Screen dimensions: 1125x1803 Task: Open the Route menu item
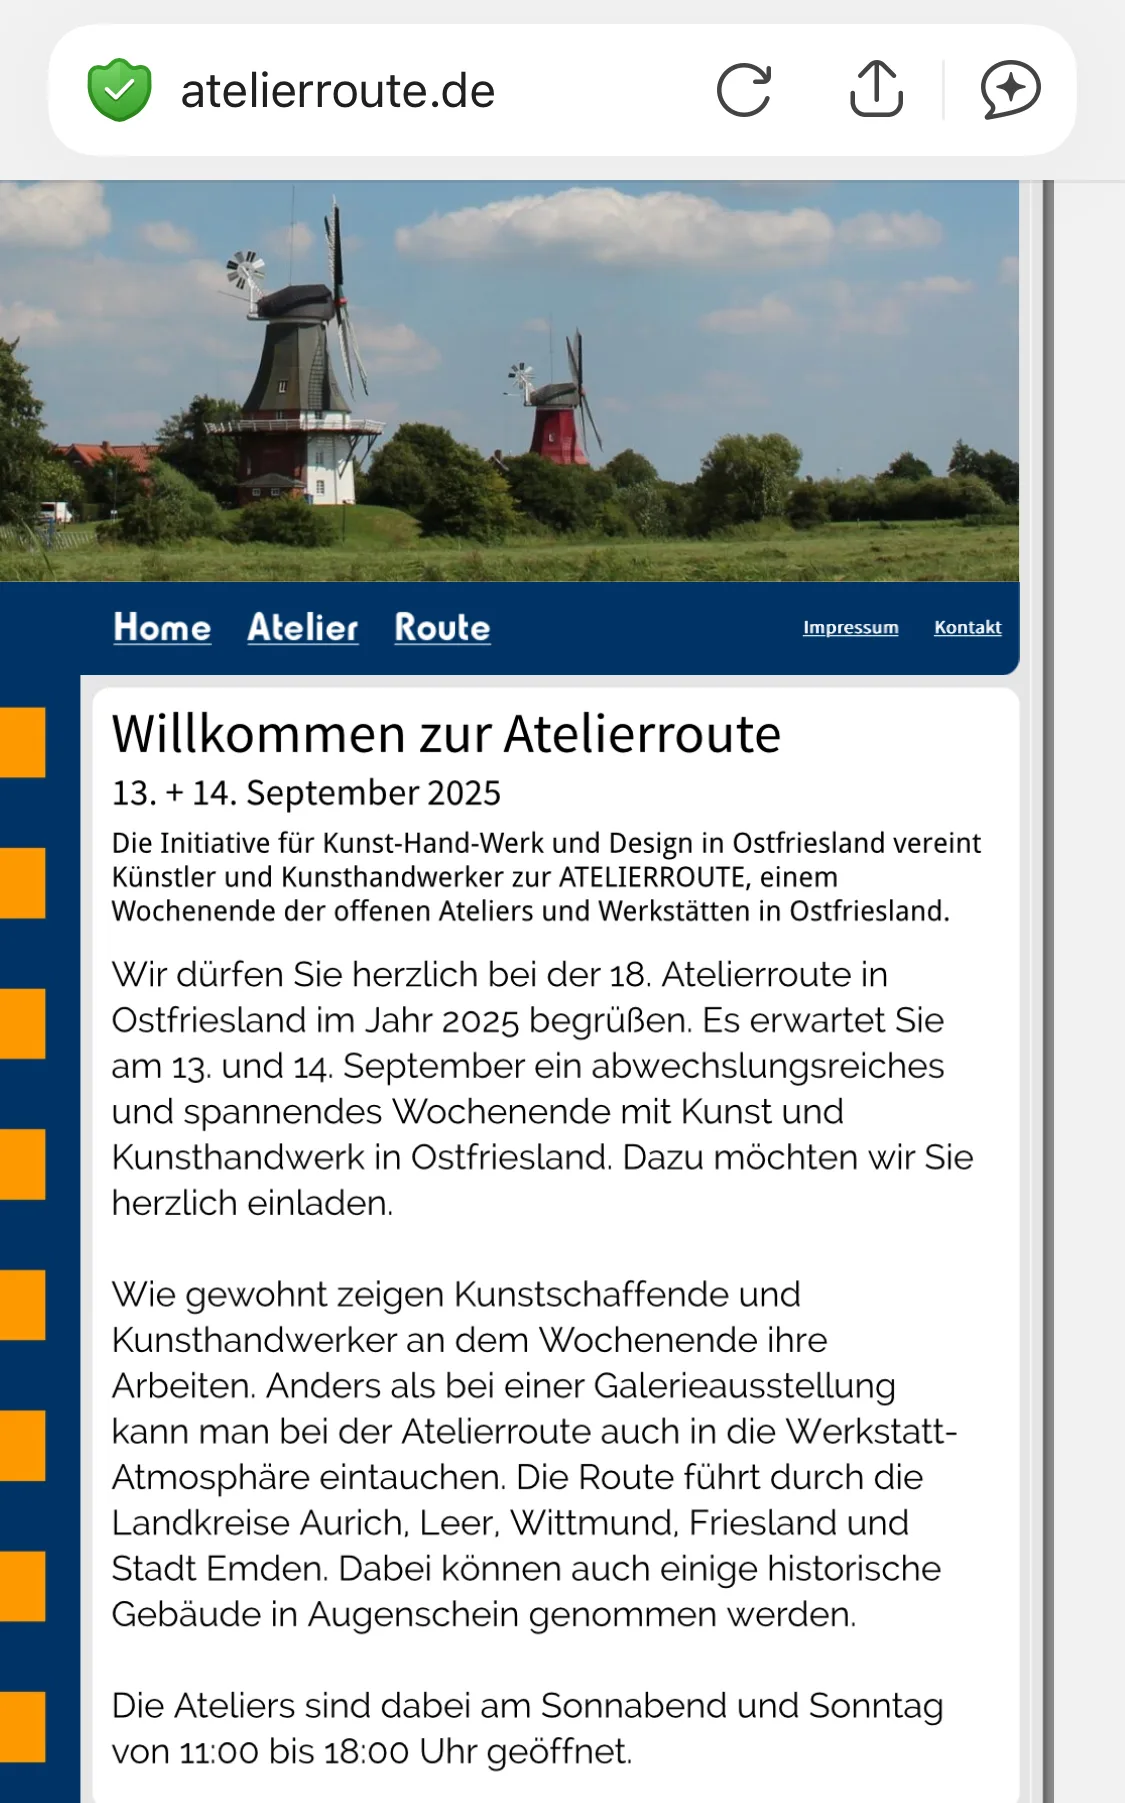pyautogui.click(x=442, y=627)
